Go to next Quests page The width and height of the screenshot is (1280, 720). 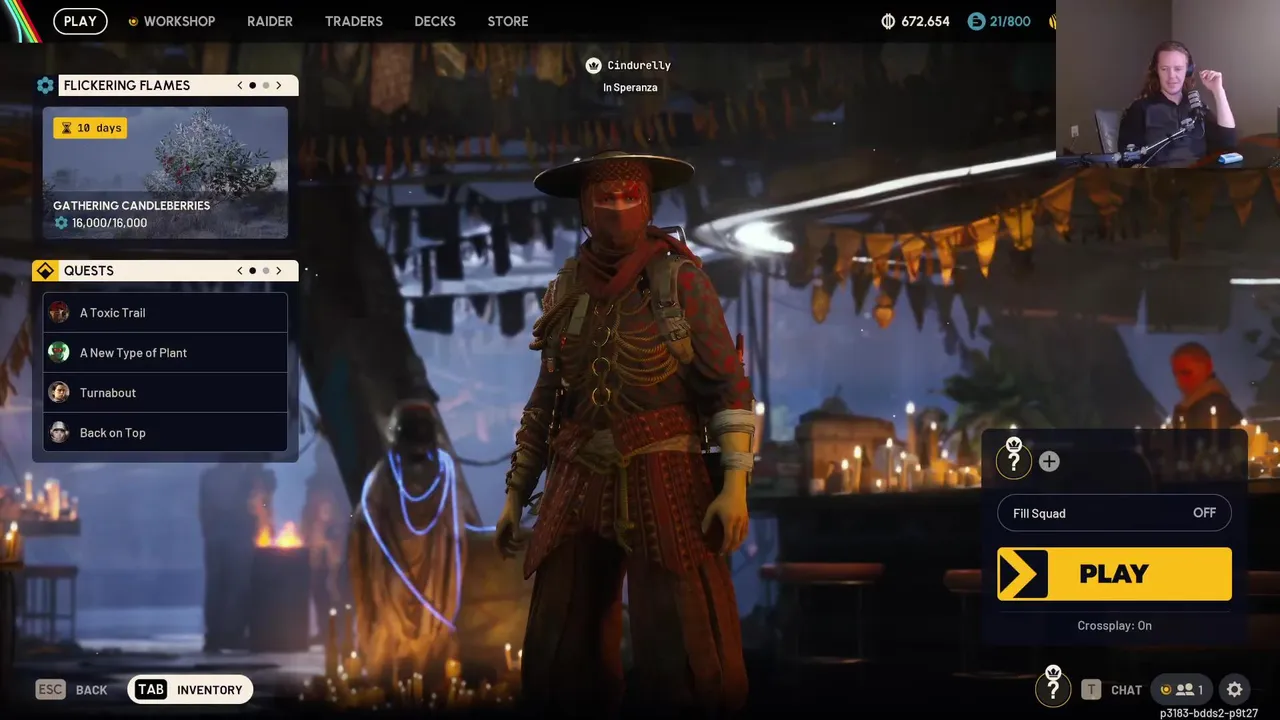tap(279, 270)
